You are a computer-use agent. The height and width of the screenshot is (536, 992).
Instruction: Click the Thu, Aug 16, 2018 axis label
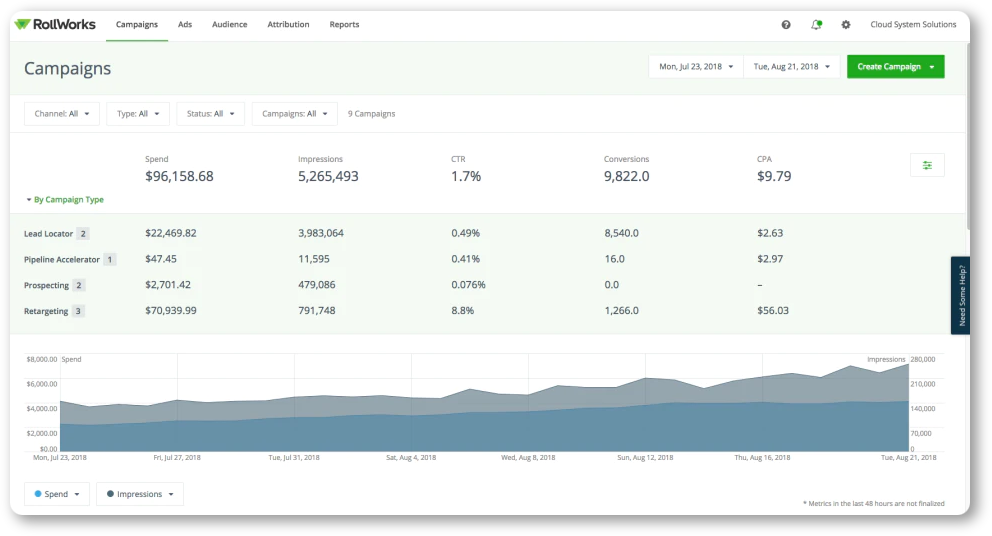[x=762, y=458]
